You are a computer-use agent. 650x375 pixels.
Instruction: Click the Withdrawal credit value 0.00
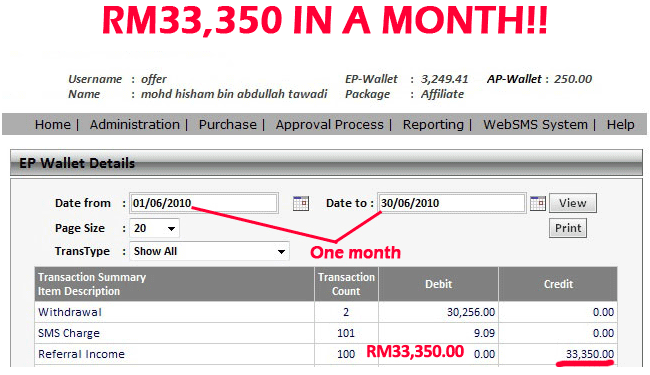pyautogui.click(x=603, y=312)
